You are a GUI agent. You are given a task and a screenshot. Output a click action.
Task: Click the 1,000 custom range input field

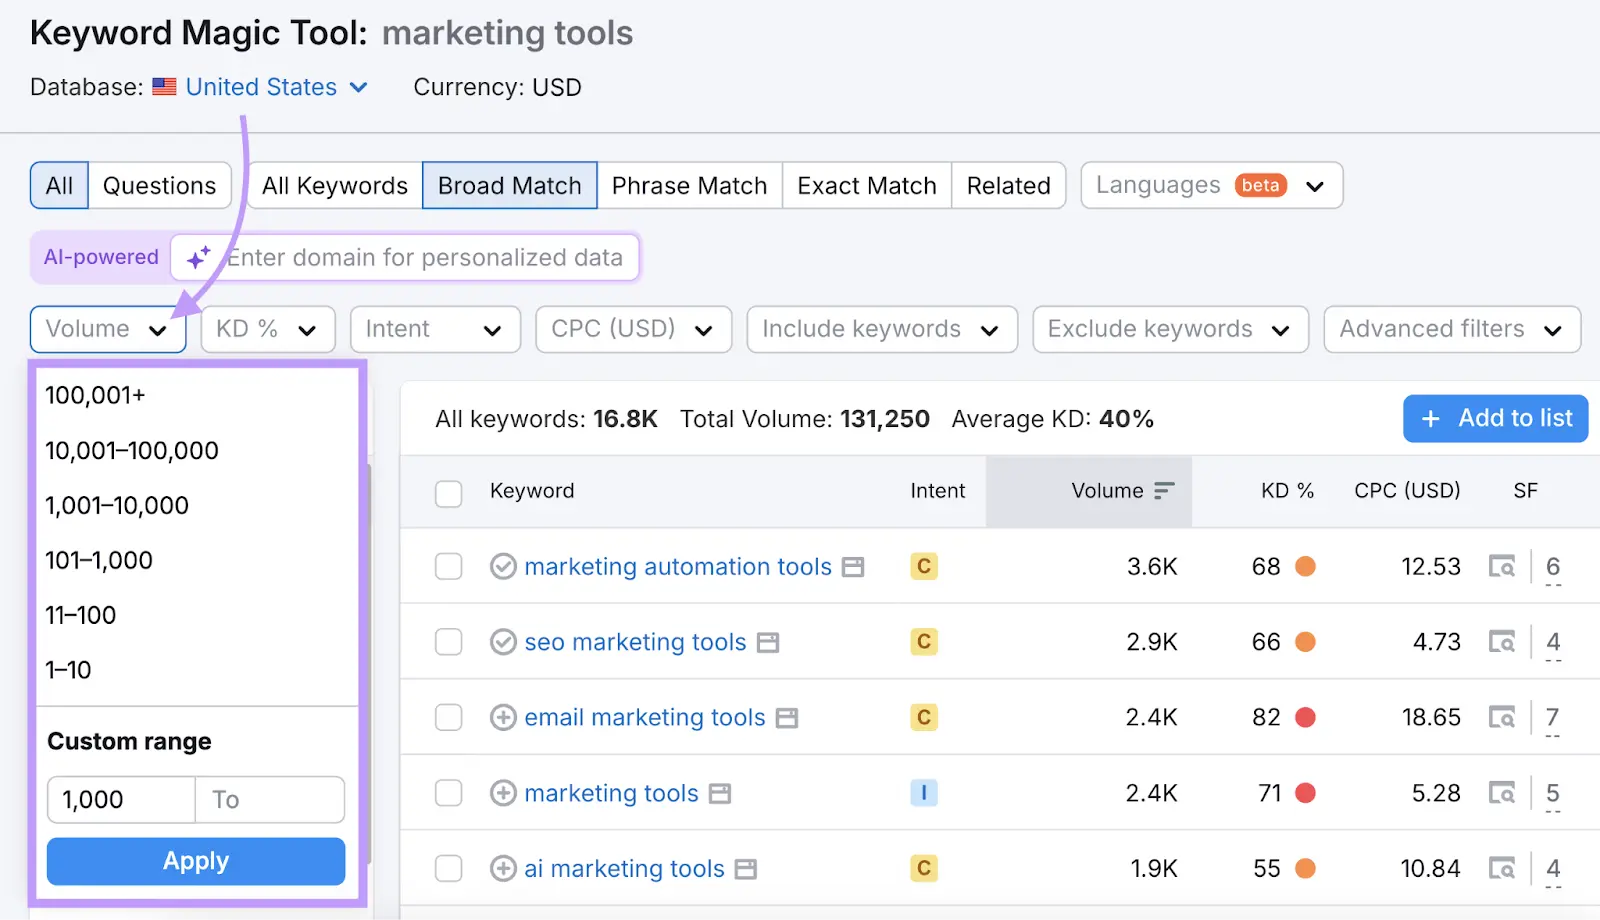pos(120,799)
